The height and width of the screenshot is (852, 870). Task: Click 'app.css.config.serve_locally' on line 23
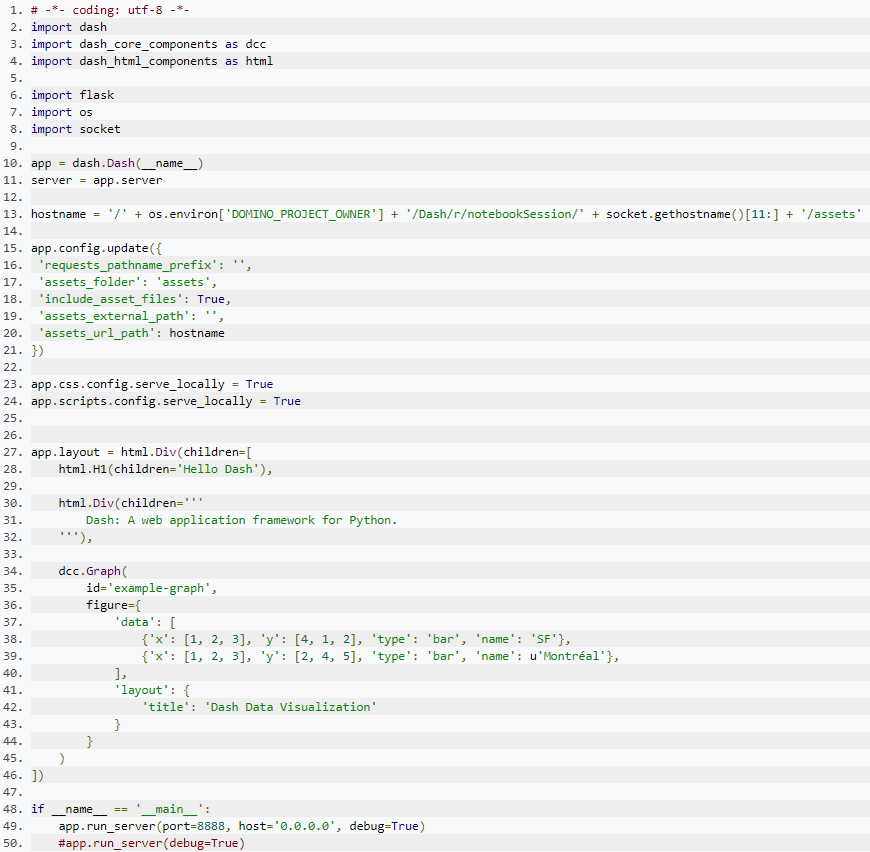pos(128,384)
